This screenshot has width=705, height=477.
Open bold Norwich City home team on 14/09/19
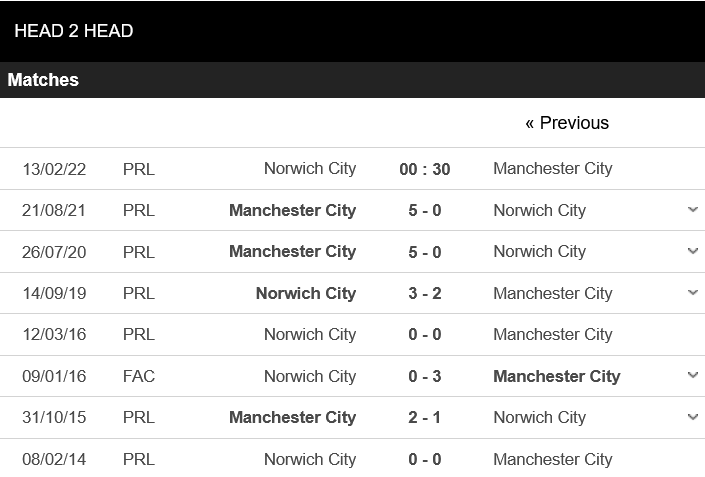click(x=305, y=293)
